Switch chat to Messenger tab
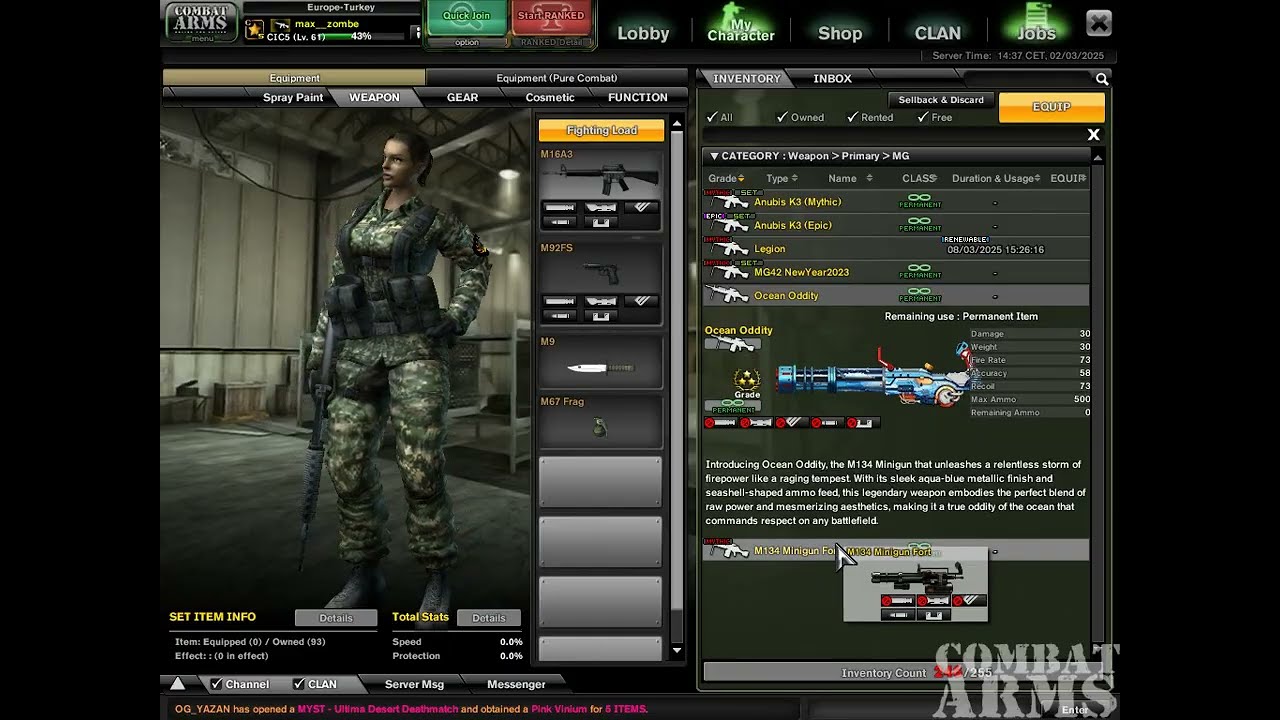1280x720 pixels. [x=516, y=684]
